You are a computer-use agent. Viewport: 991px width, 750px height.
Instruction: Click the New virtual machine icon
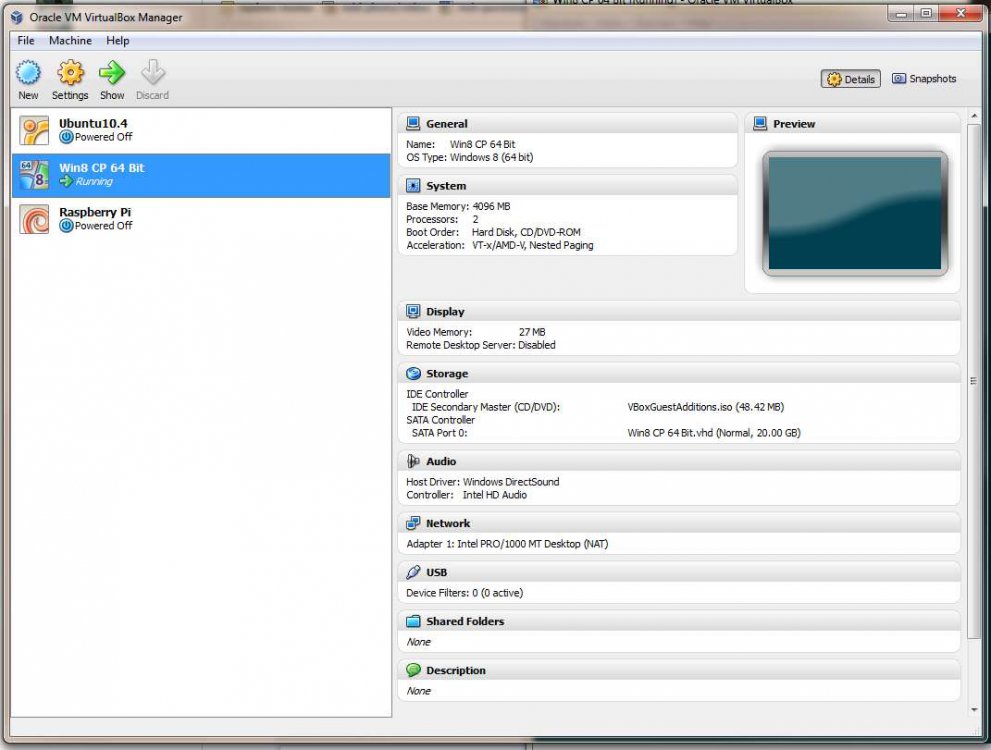point(28,73)
